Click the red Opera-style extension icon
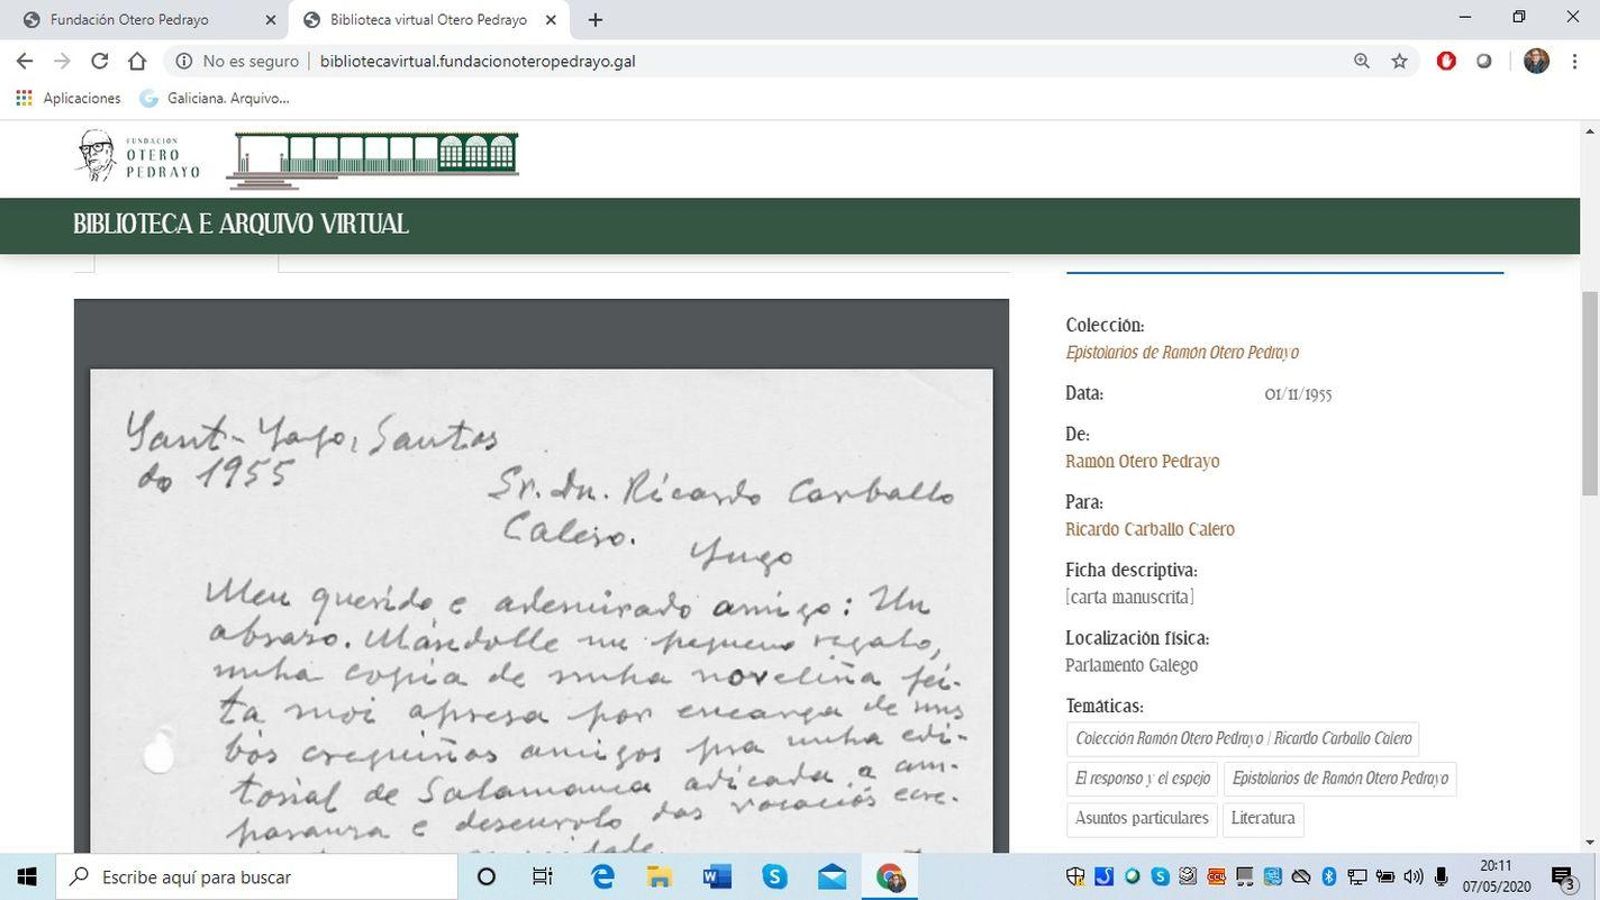 tap(1446, 61)
